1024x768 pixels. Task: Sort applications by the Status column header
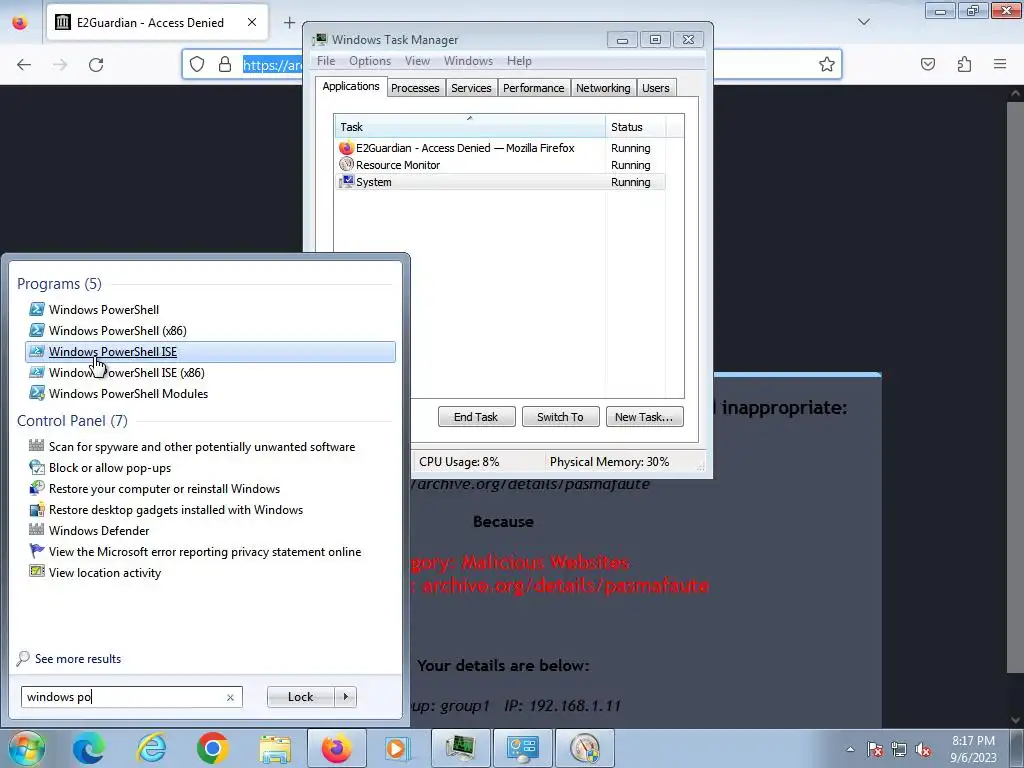[x=635, y=127]
